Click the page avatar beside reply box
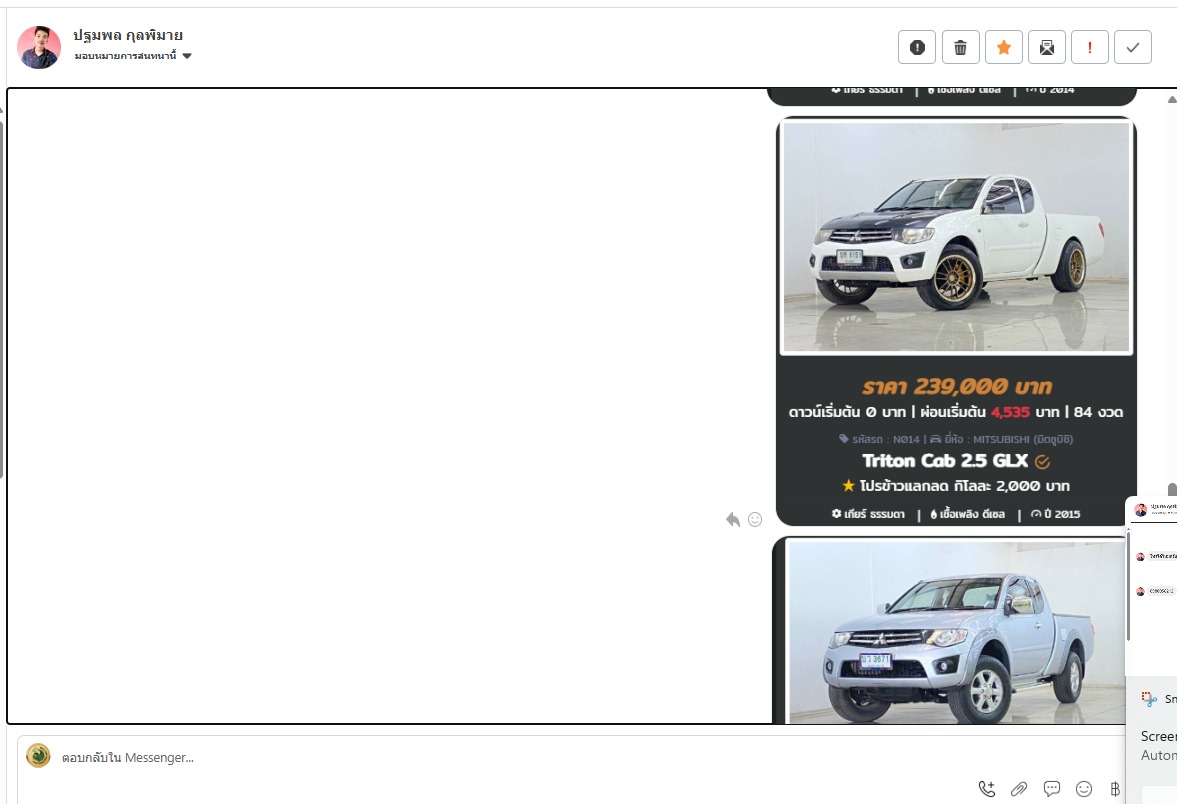 (38, 755)
